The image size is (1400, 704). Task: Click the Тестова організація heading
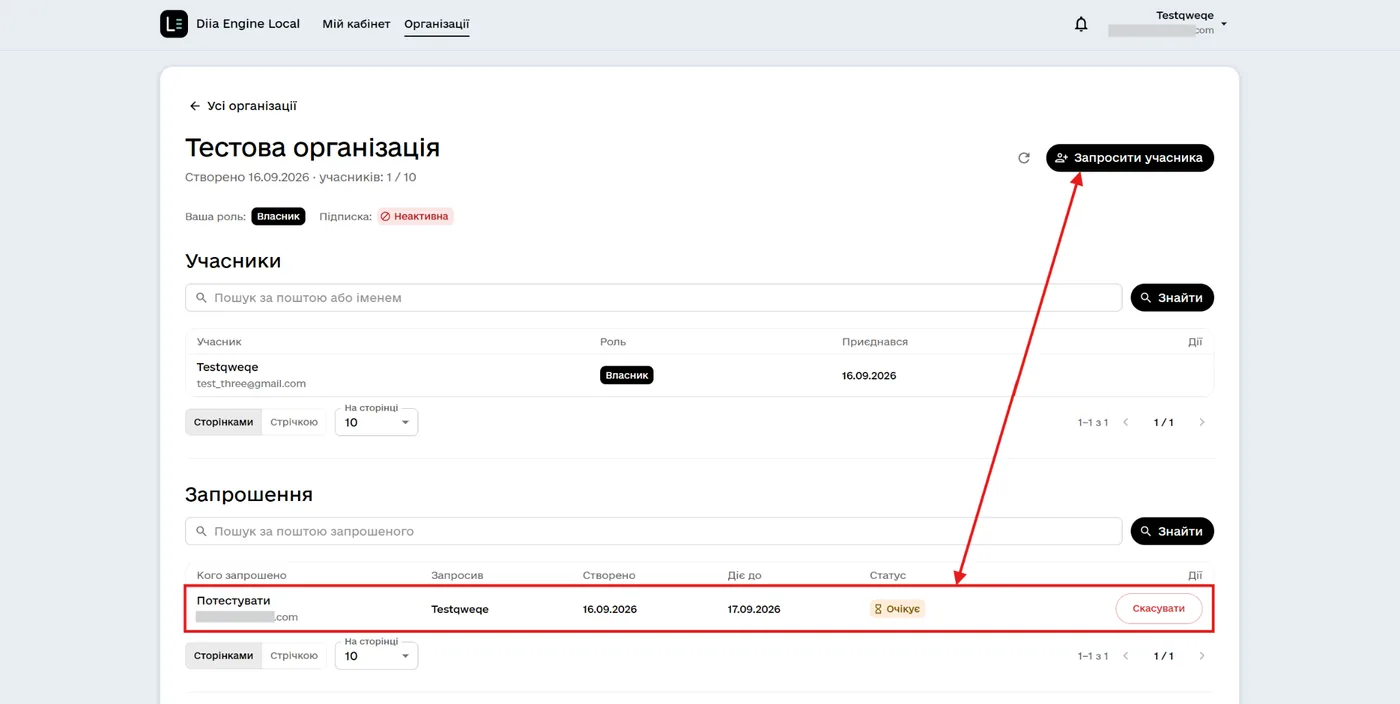(312, 148)
